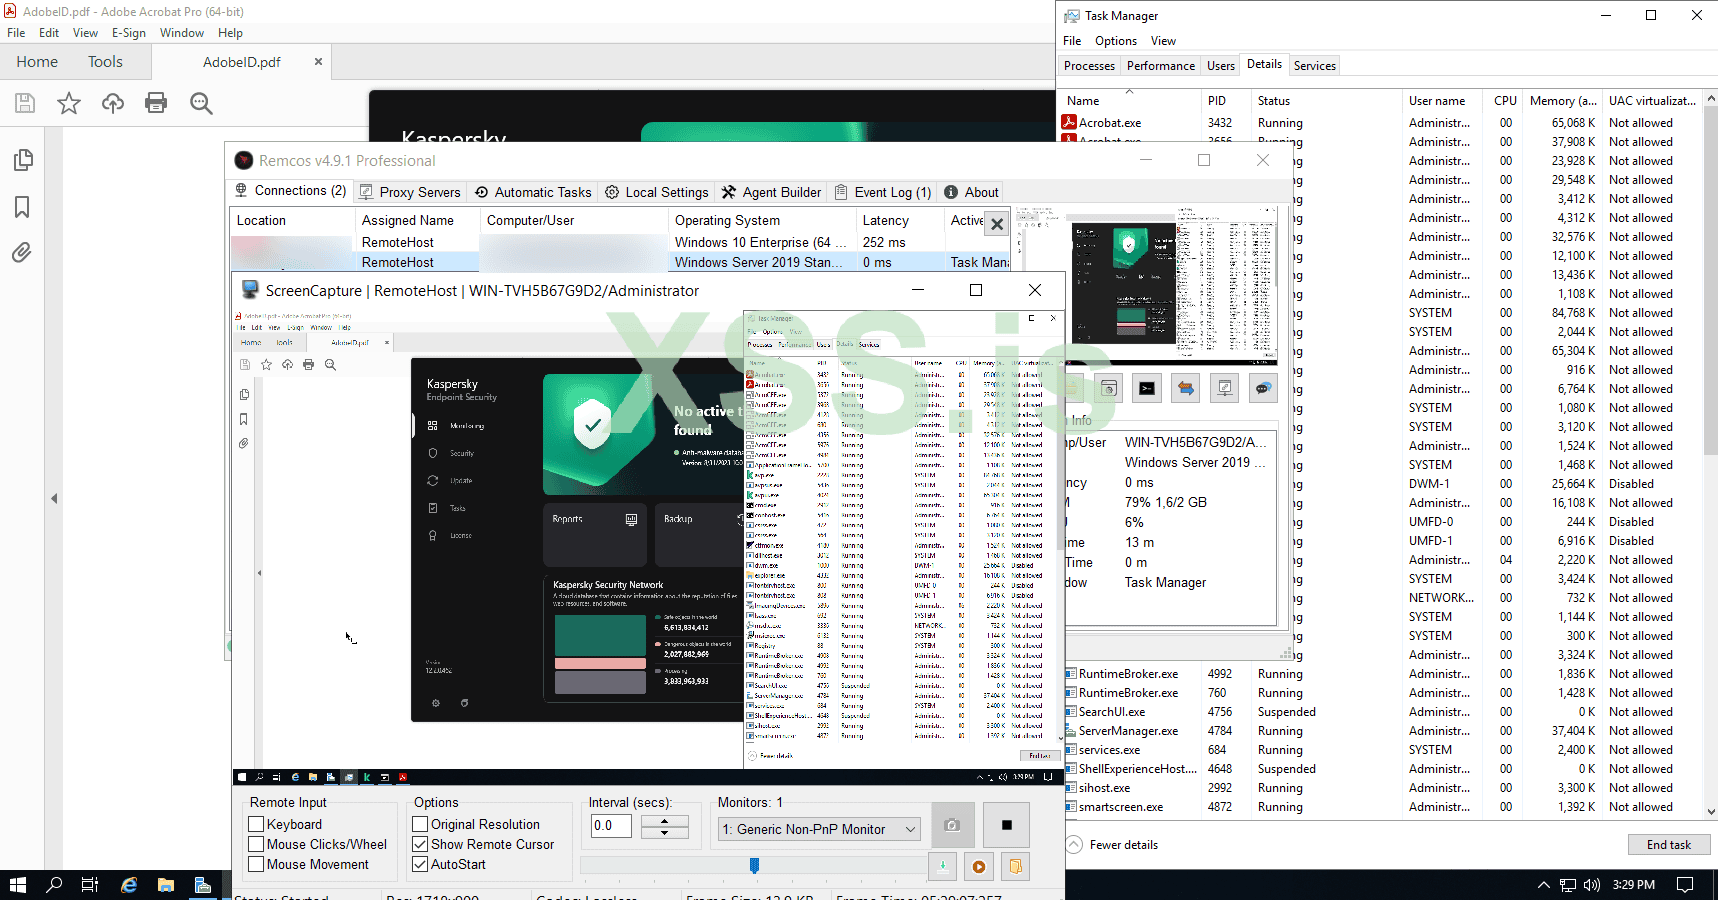Stop the screen capture with the square button
Screen dimensions: 1718x900
click(x=1007, y=825)
